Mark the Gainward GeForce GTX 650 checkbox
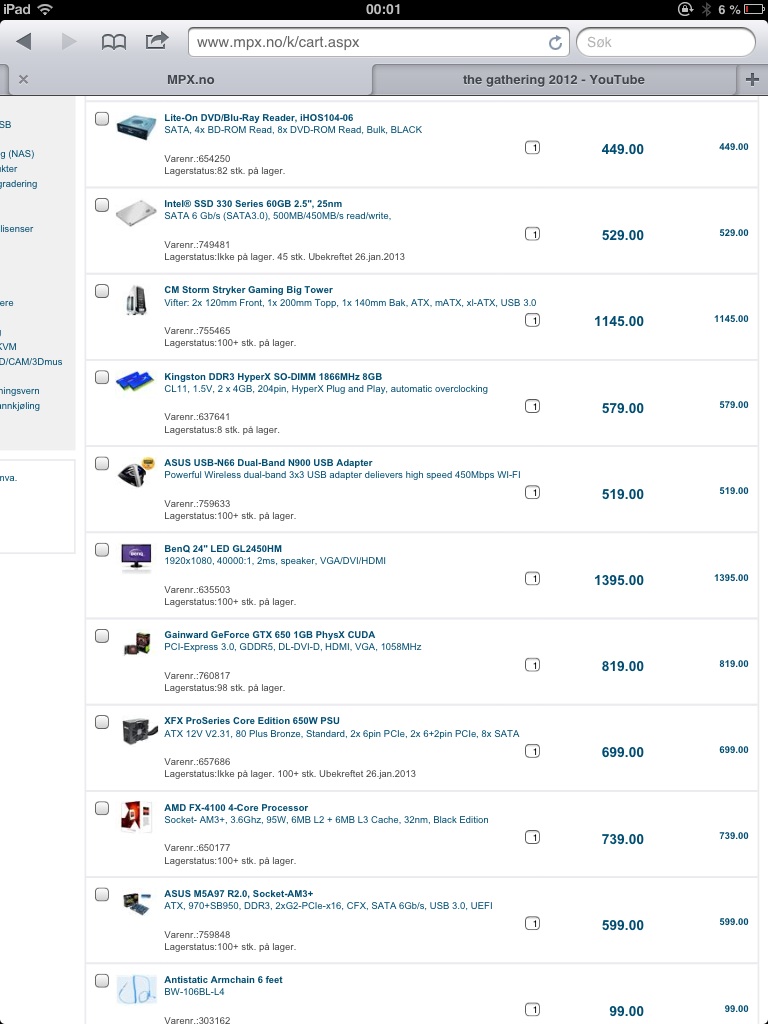This screenshot has height=1024, width=768. pyautogui.click(x=102, y=635)
